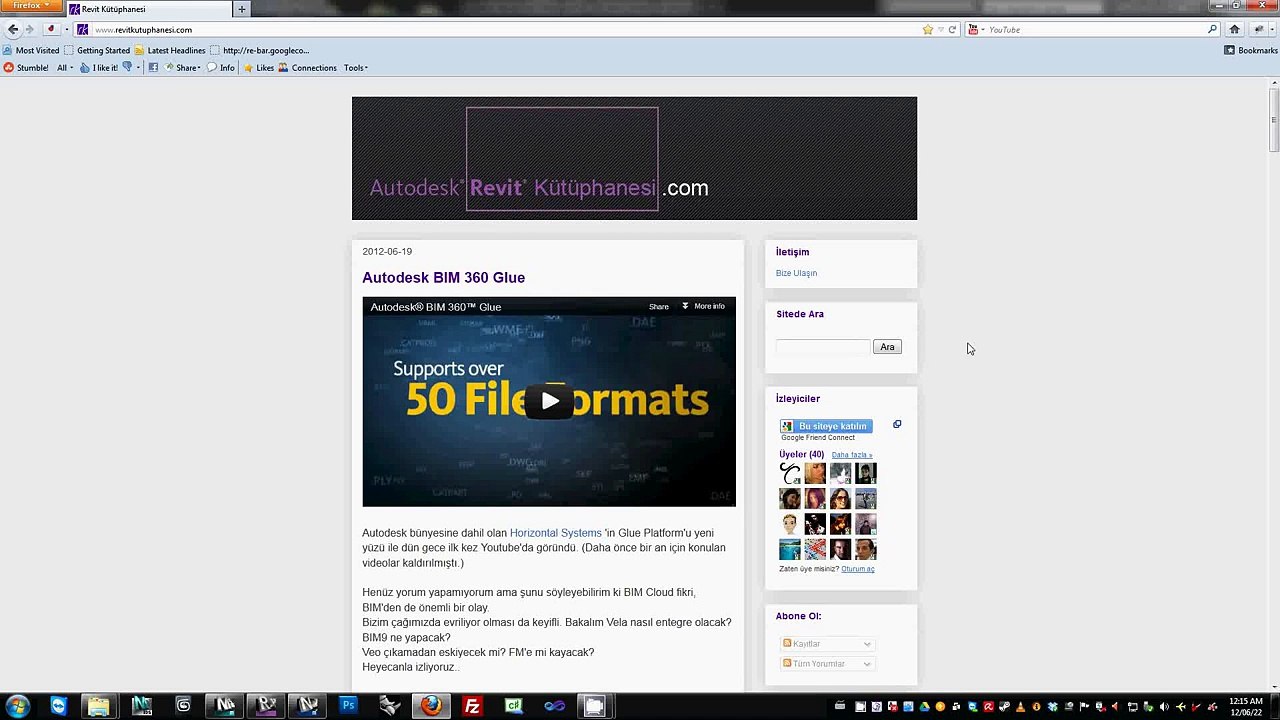Open the Autodesk BIM 360 Glue post title

coord(443,278)
